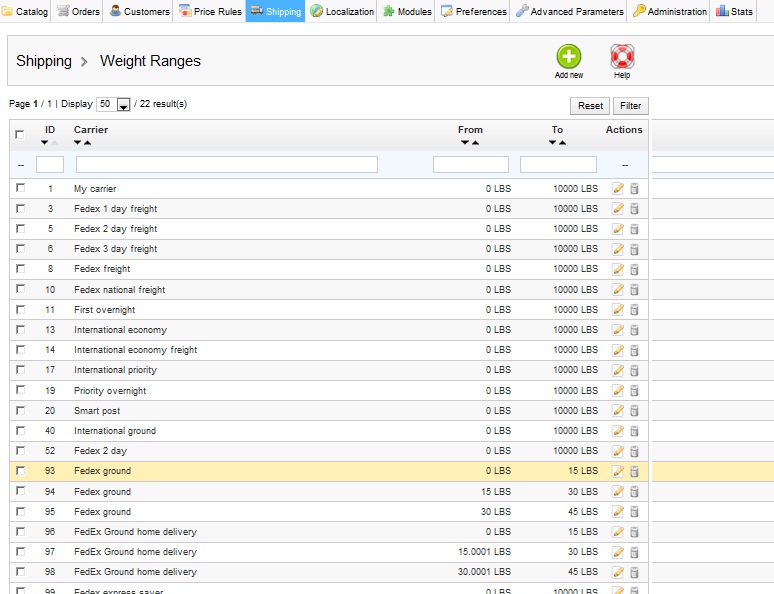
Task: Select checkbox for International priority row
Action: [20, 369]
